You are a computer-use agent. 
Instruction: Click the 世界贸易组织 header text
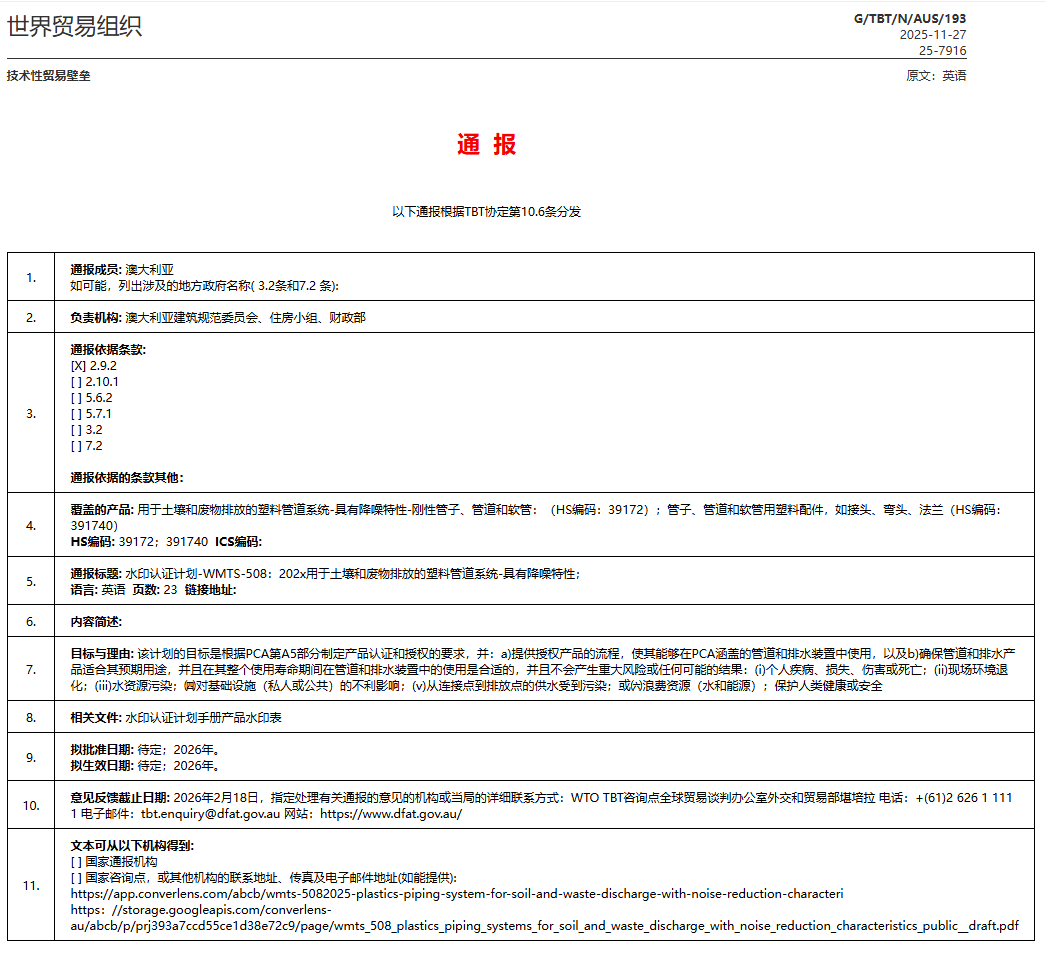point(75,27)
